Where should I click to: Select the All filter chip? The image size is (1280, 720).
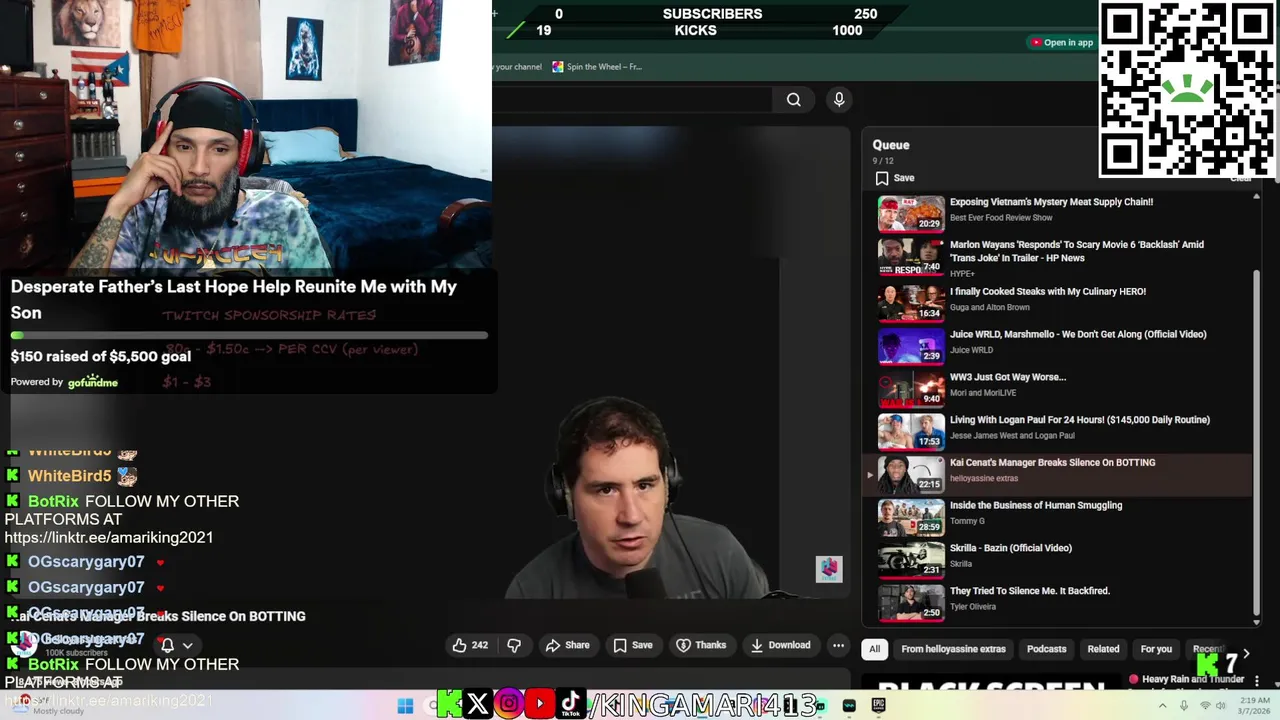[874, 649]
